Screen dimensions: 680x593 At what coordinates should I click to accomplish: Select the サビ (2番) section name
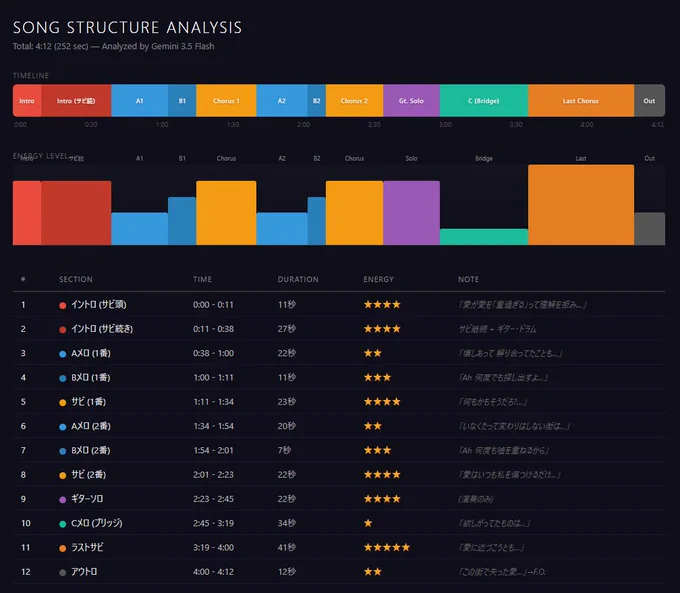(88, 475)
